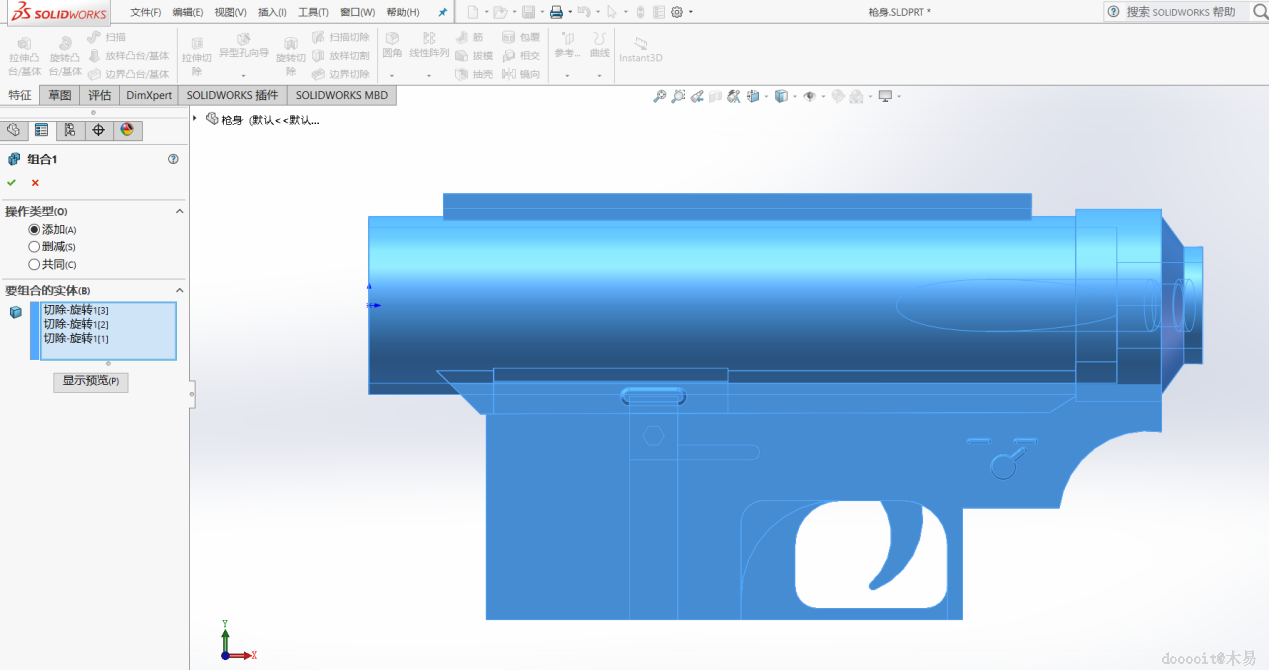Open the DisplayManager color sphere tab
The width and height of the screenshot is (1269, 670).
[x=126, y=130]
